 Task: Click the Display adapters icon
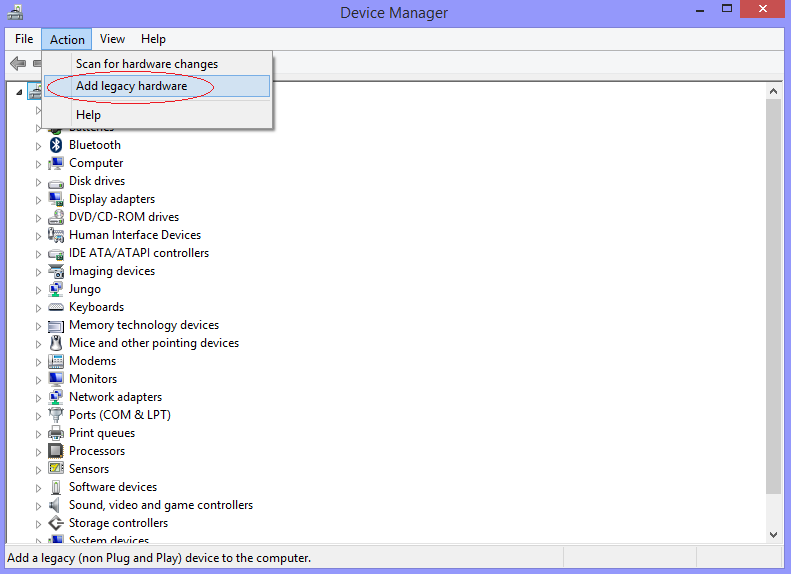56,199
